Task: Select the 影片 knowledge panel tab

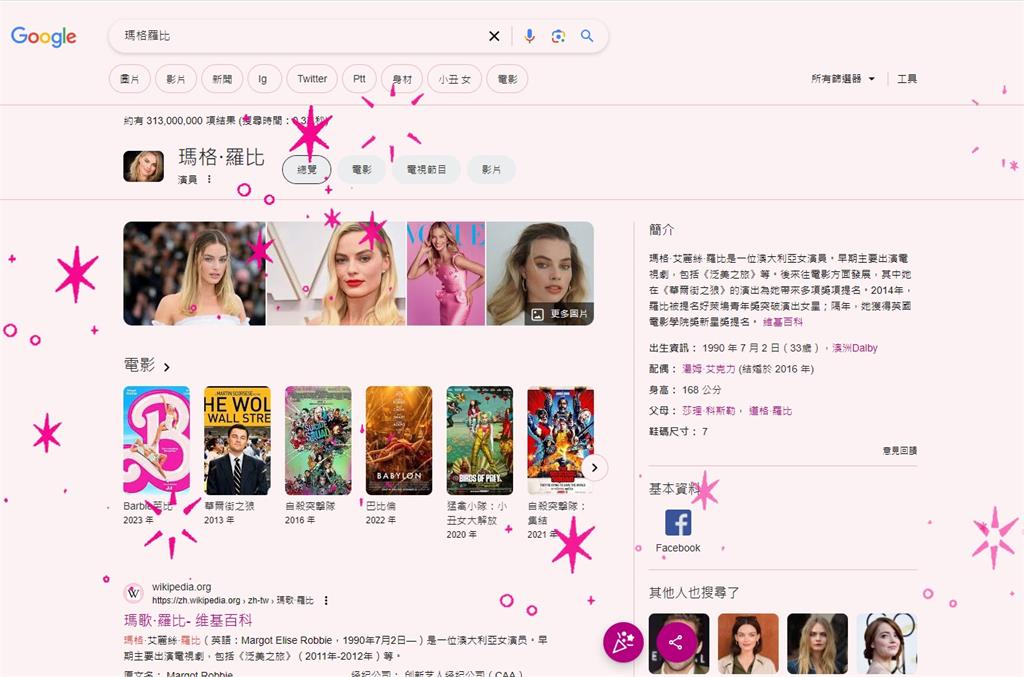Action: pyautogui.click(x=491, y=170)
